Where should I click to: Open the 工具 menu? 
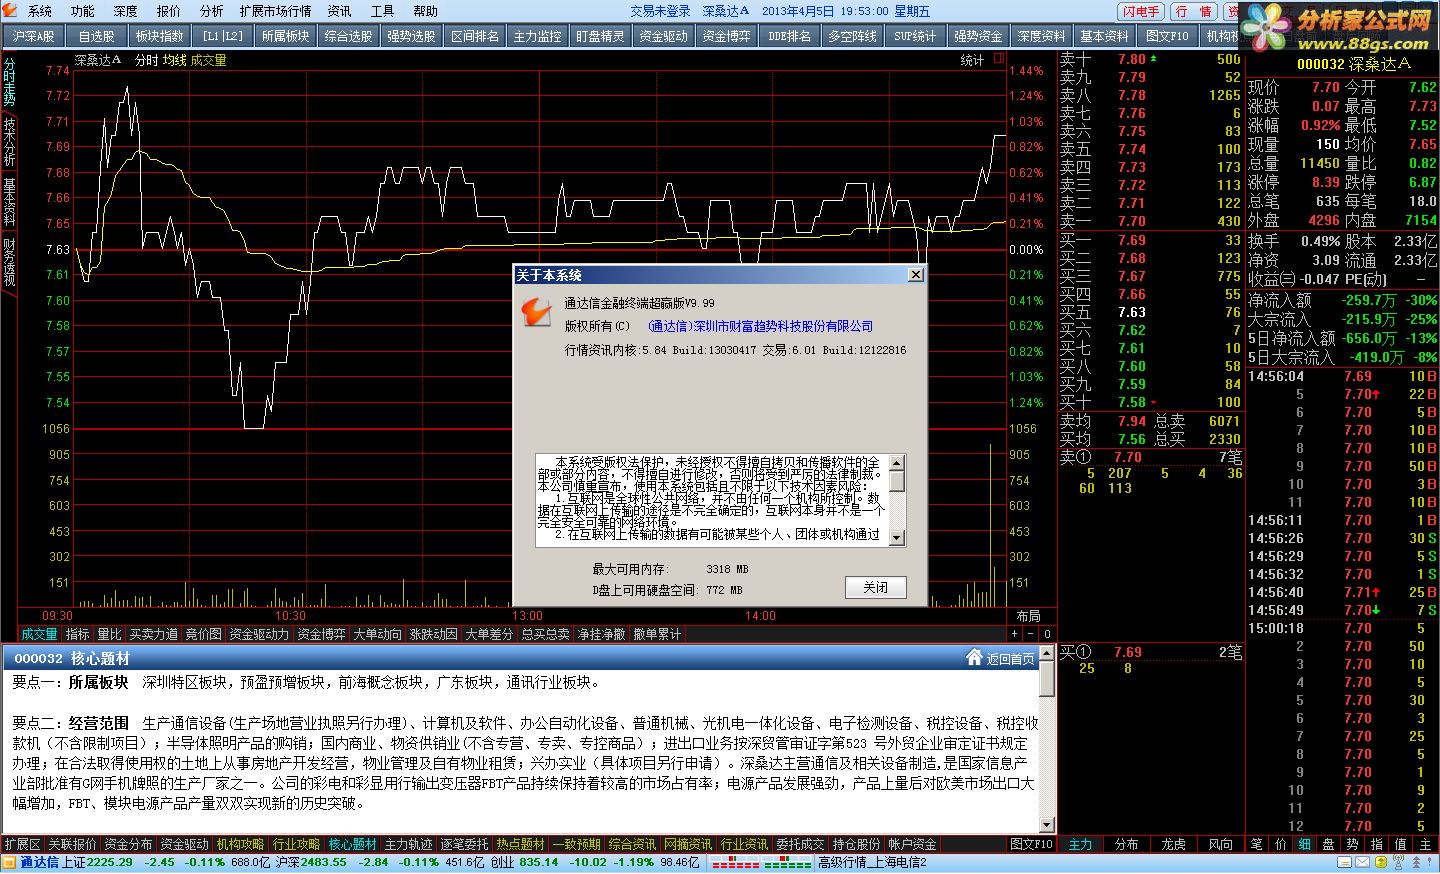(x=382, y=11)
